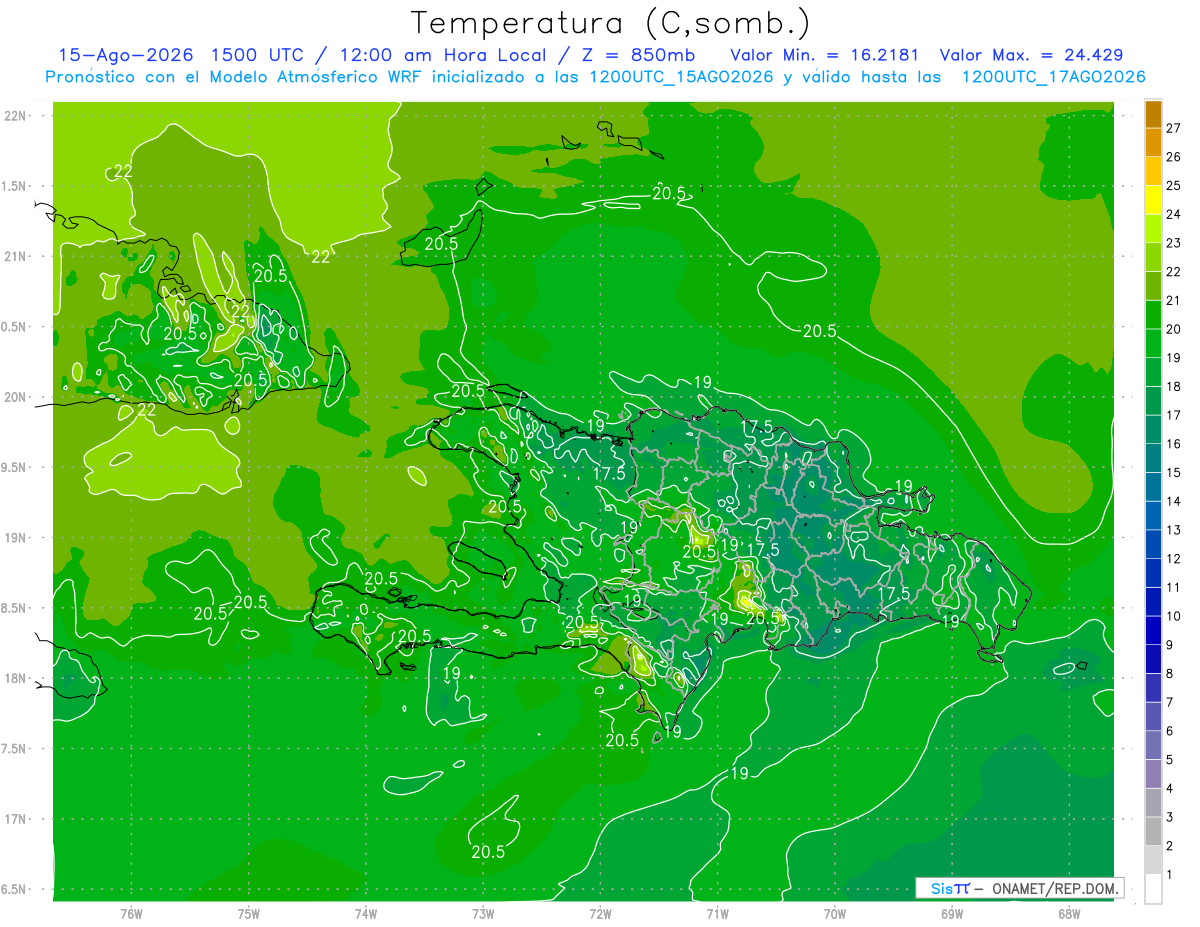The image size is (1200, 927).
Task: Click the 76W longitude axis label
Action: click(x=131, y=914)
